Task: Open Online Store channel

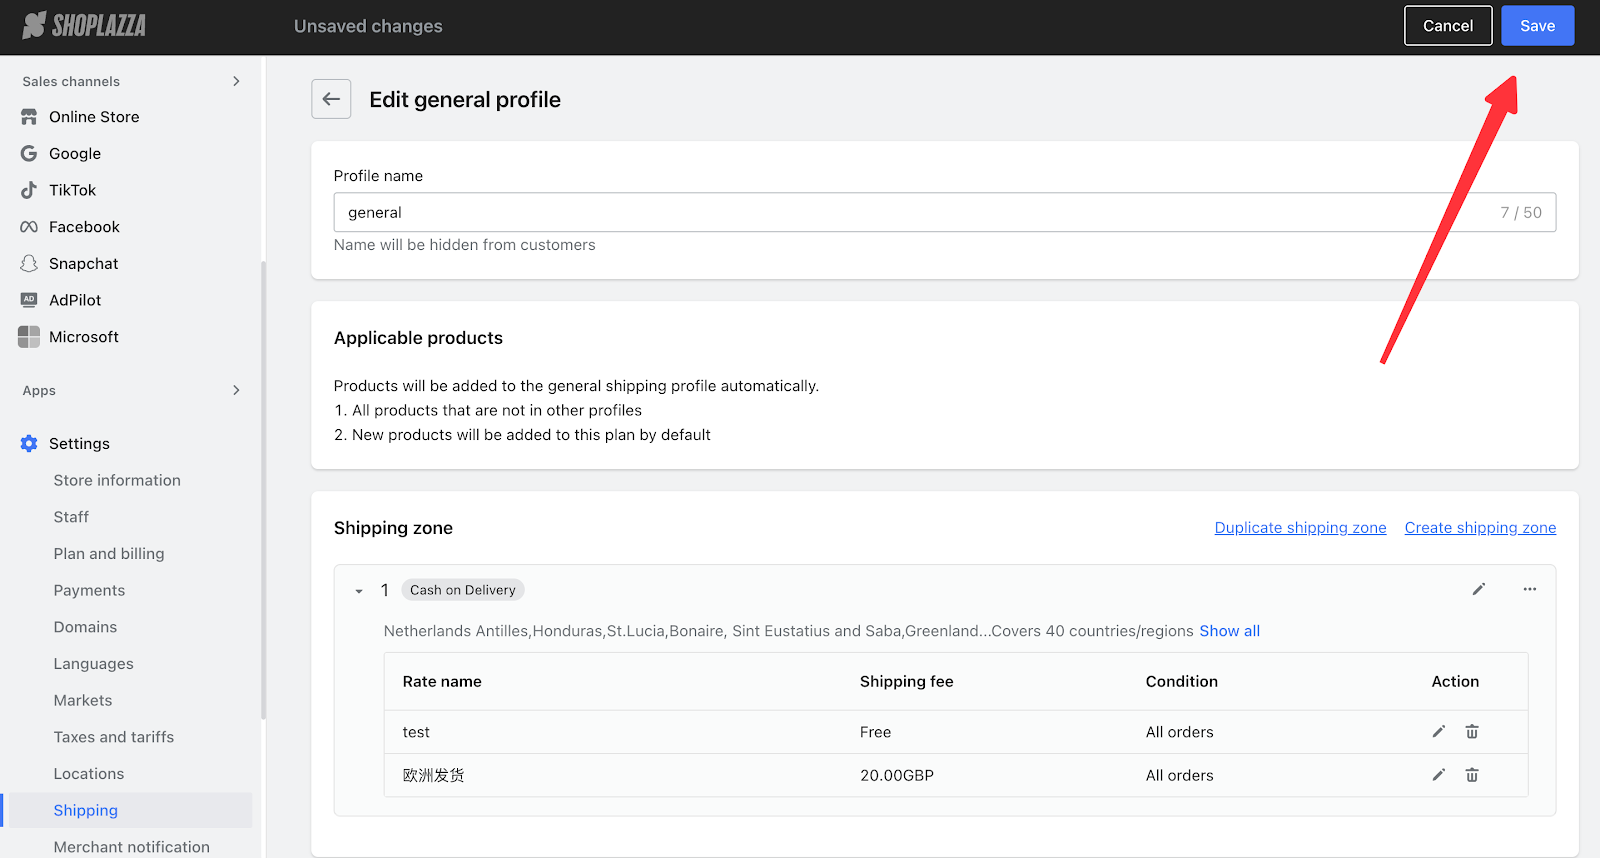Action: tap(94, 117)
